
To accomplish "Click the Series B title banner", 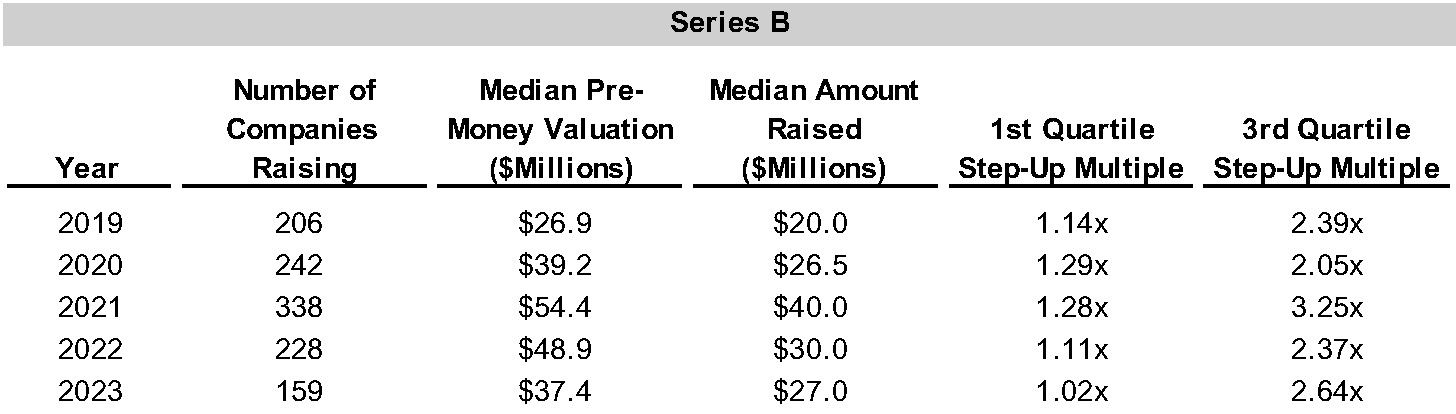I will tap(729, 23).
